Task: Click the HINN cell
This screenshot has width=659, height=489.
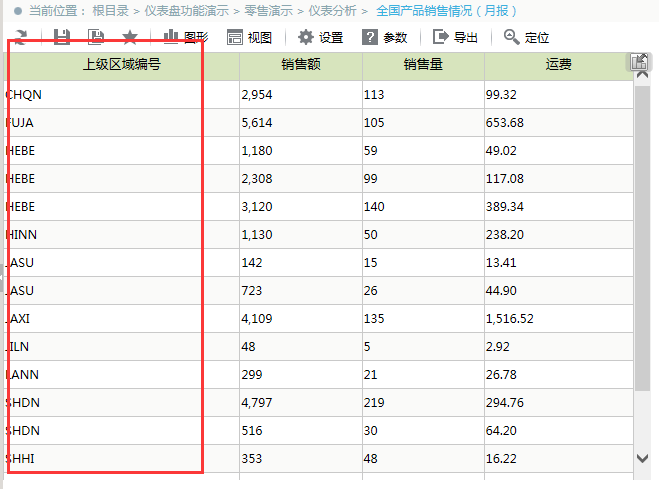Action: pyautogui.click(x=122, y=234)
